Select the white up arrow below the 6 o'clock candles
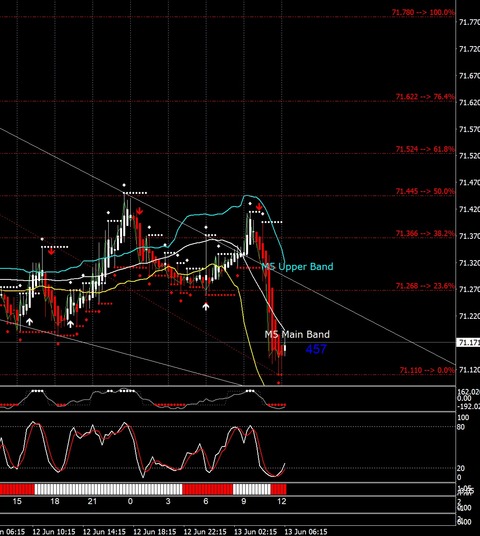This screenshot has height=536, width=480. [x=205, y=307]
